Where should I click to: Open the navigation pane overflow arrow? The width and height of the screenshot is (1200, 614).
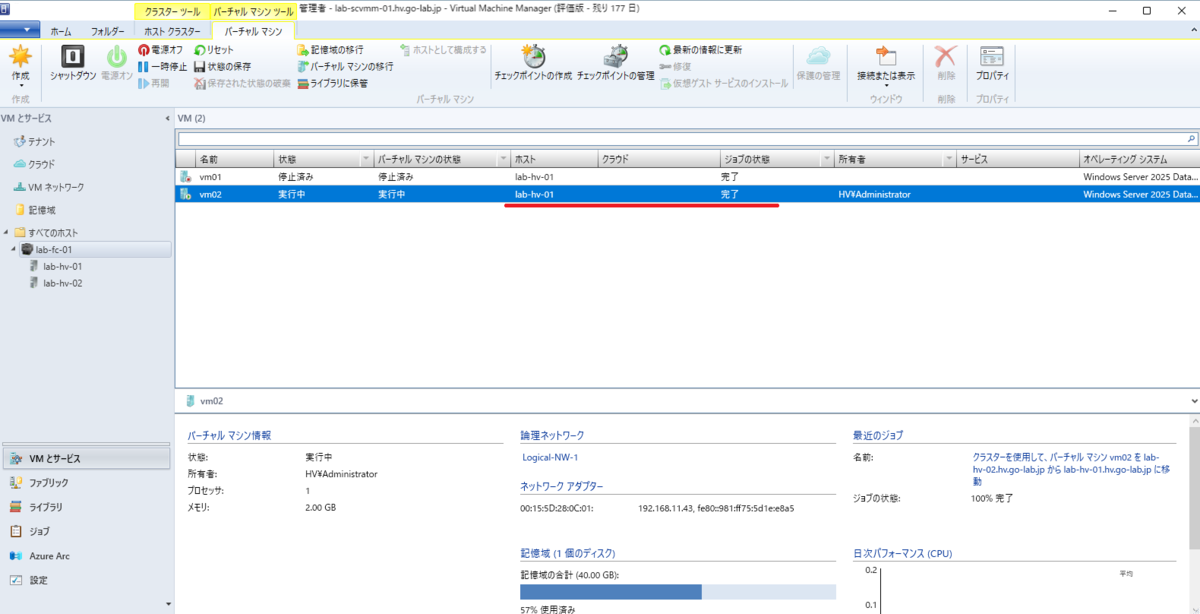(167, 604)
